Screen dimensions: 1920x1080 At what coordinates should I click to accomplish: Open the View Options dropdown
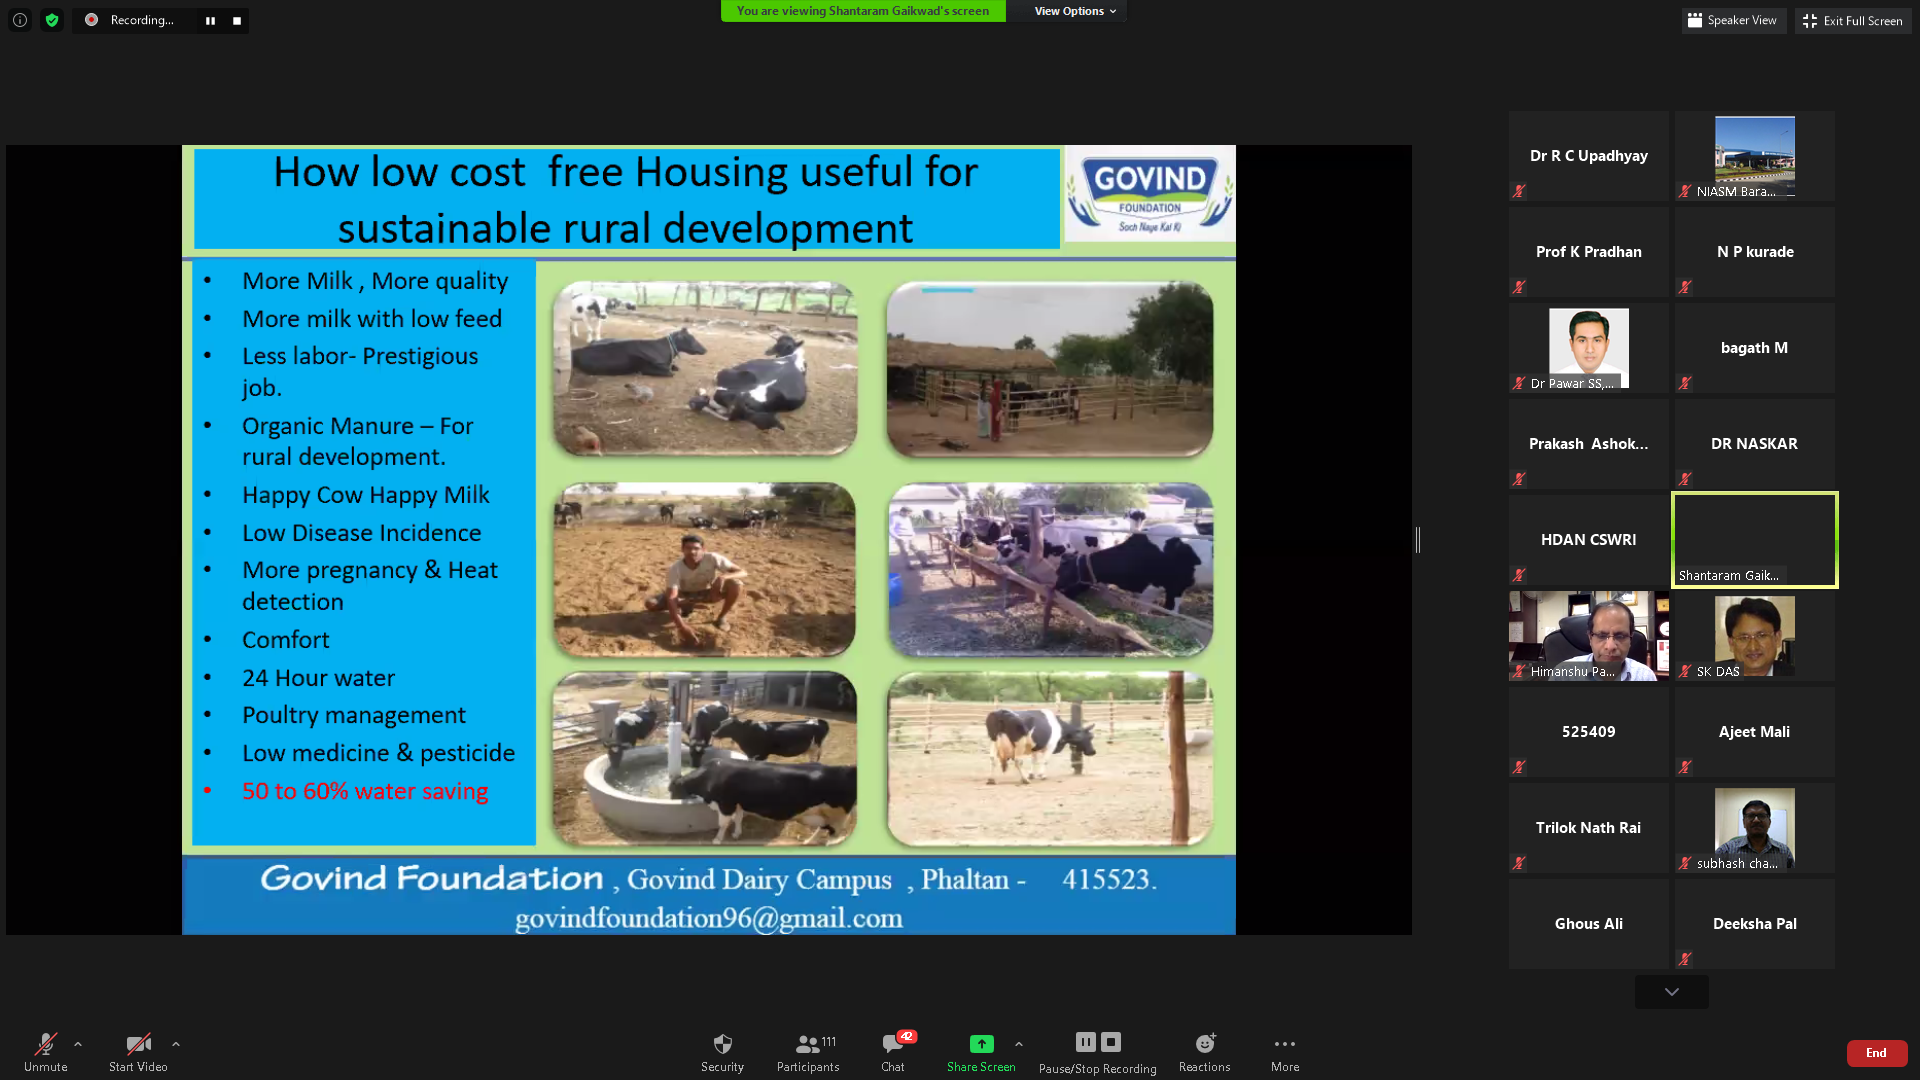pyautogui.click(x=1075, y=11)
